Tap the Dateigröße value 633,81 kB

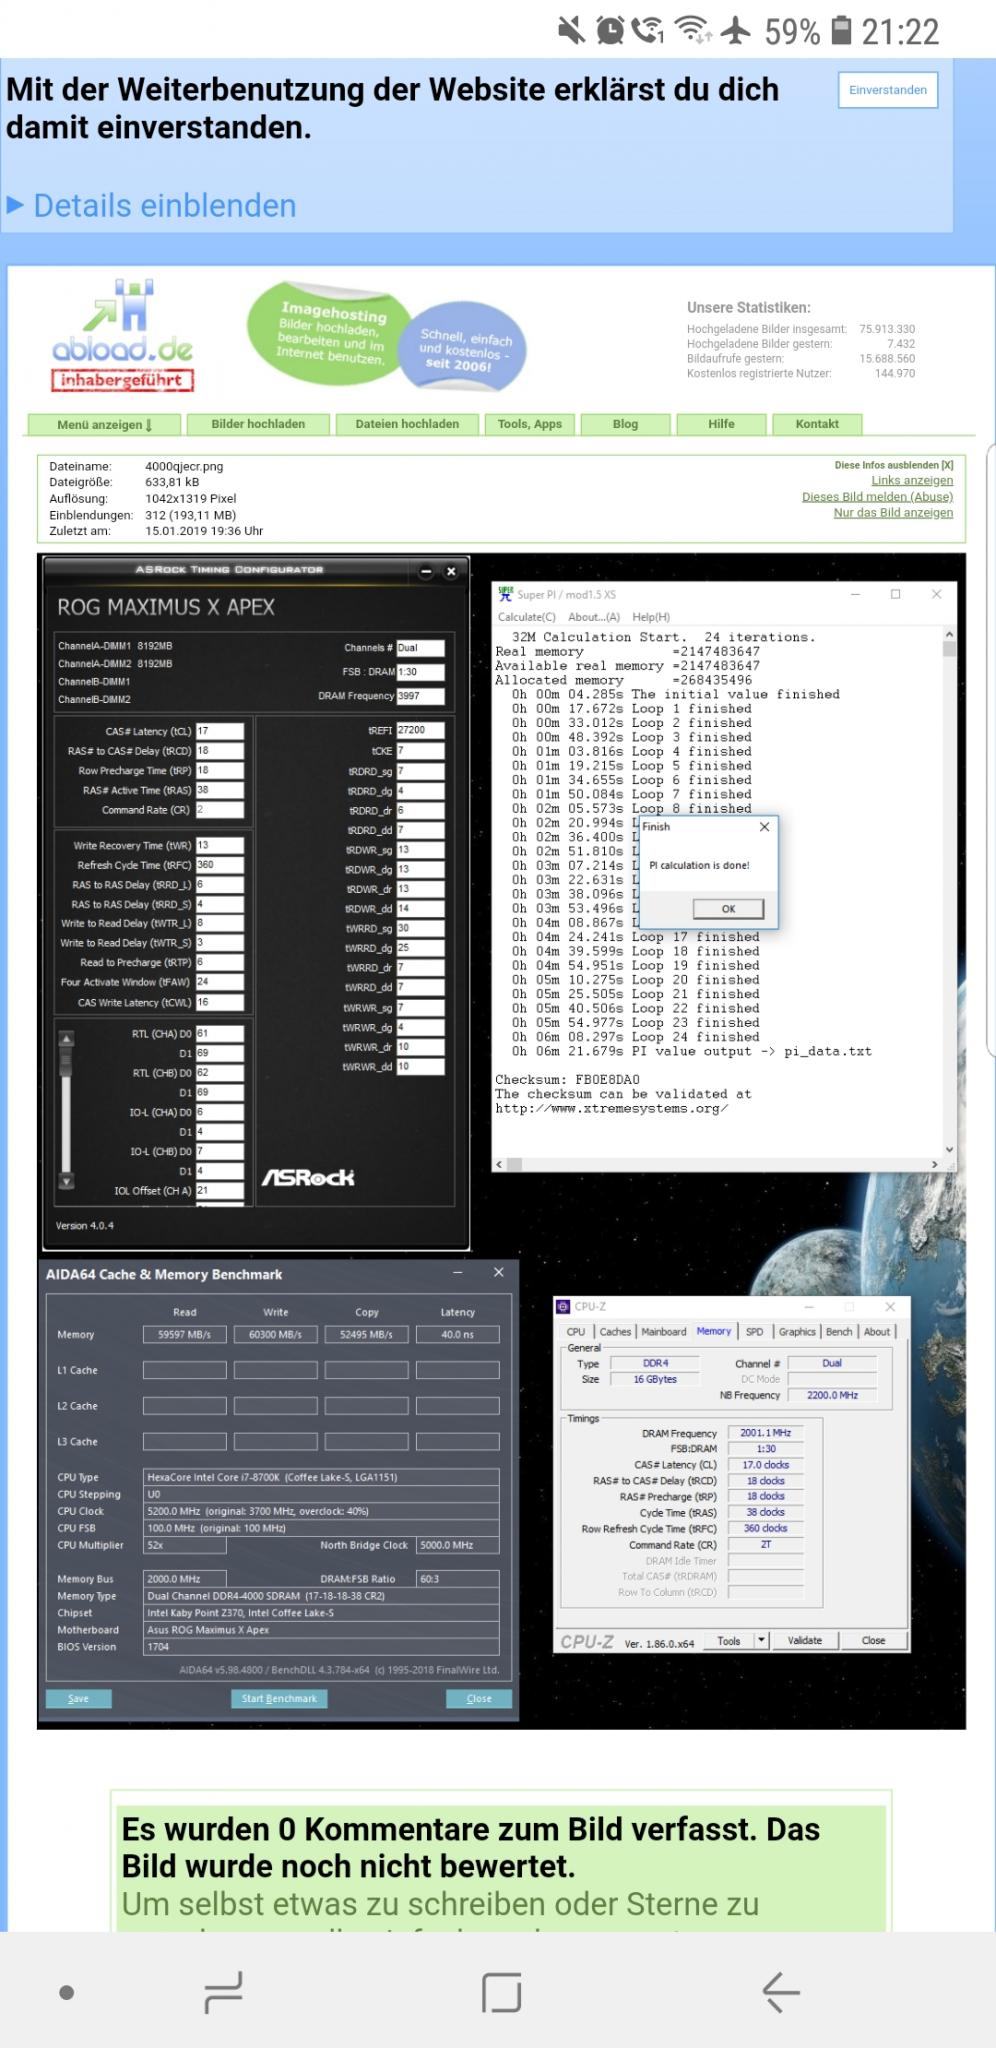172,482
